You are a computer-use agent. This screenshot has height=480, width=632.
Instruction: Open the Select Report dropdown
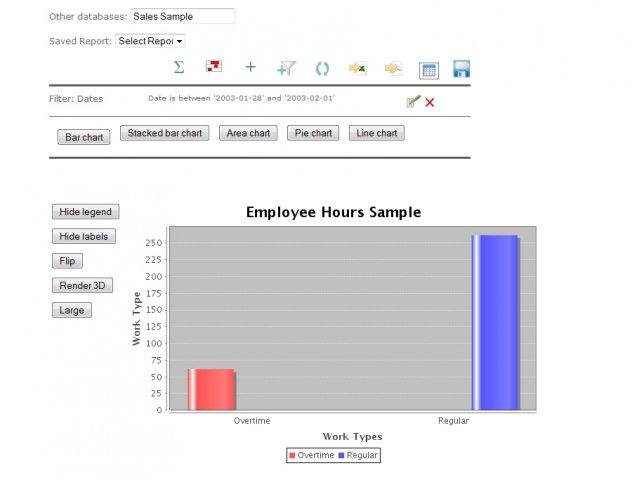[x=150, y=41]
